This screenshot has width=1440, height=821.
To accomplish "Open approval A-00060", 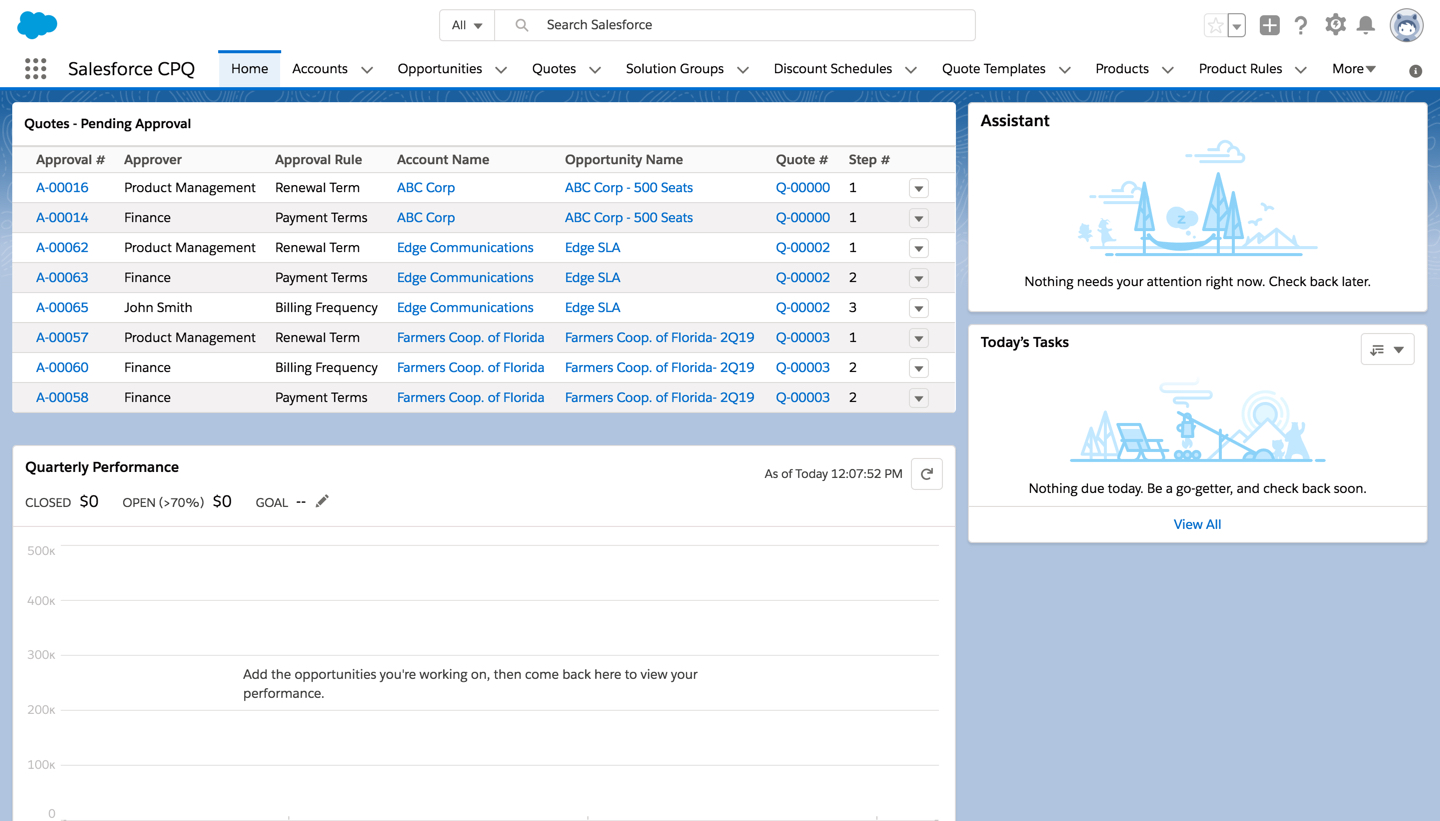I will coord(62,368).
